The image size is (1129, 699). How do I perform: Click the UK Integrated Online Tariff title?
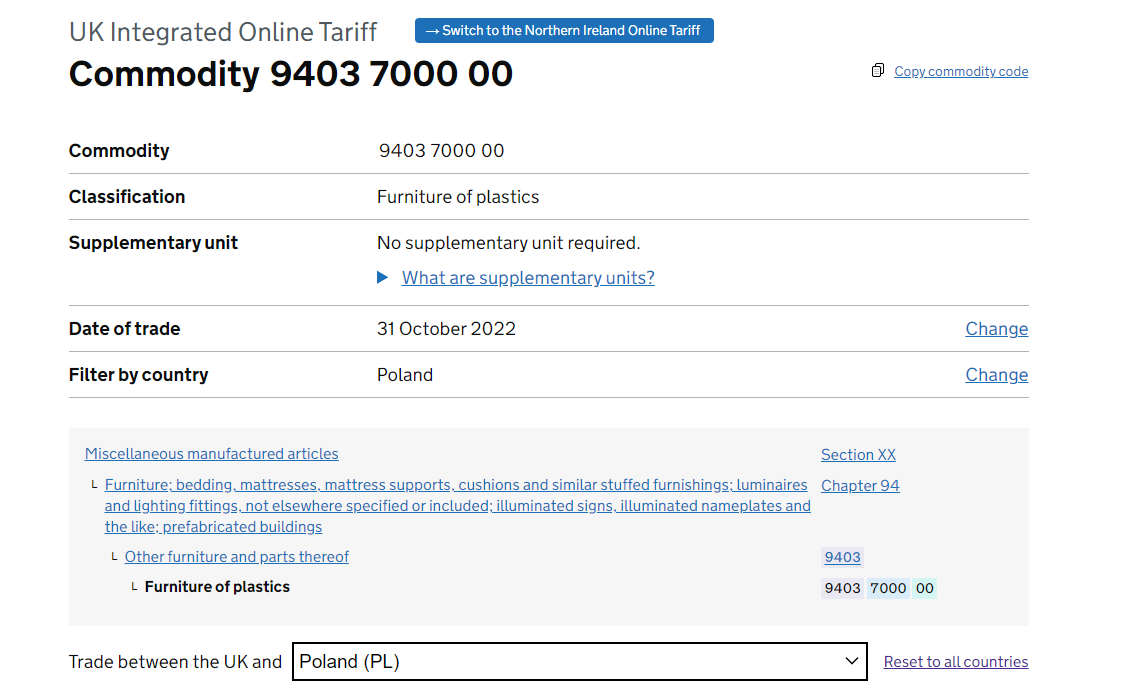[x=223, y=32]
